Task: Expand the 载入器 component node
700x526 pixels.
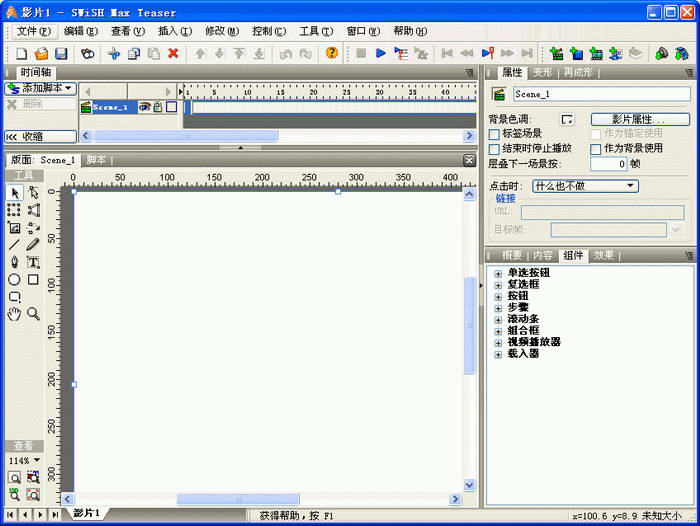Action: [x=498, y=355]
